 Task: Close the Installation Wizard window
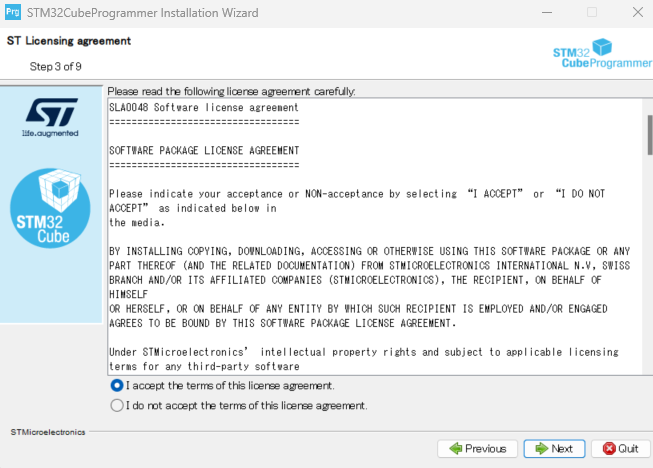pyautogui.click(x=632, y=13)
